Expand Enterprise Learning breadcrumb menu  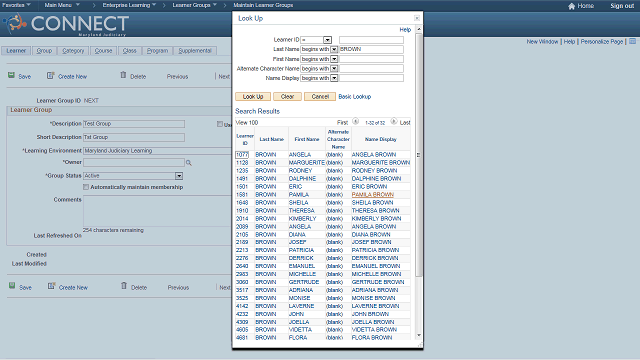pos(129,5)
